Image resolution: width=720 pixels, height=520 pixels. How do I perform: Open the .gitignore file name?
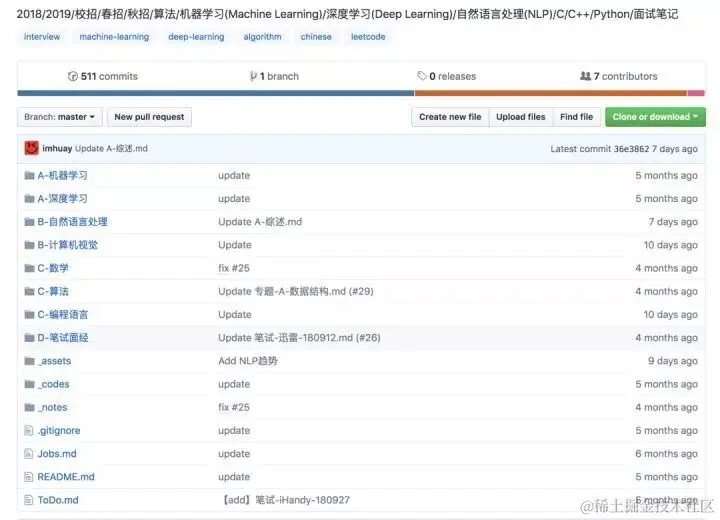coord(59,430)
